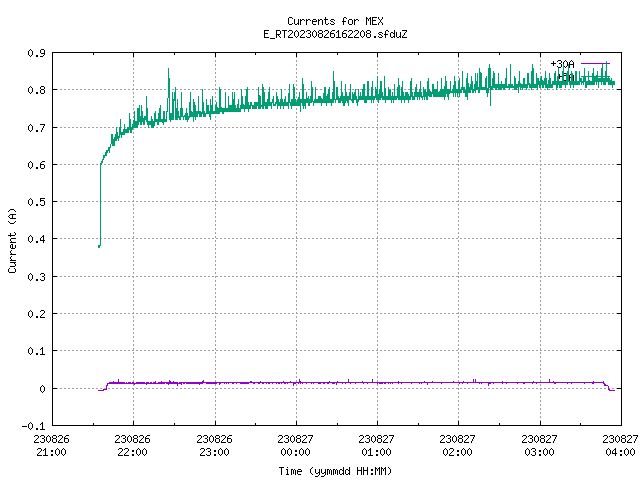Select the filename 'E_RT20230826162208.sfduZ' subtitle
Image resolution: width=640 pixels, height=480 pixels.
[335, 34]
